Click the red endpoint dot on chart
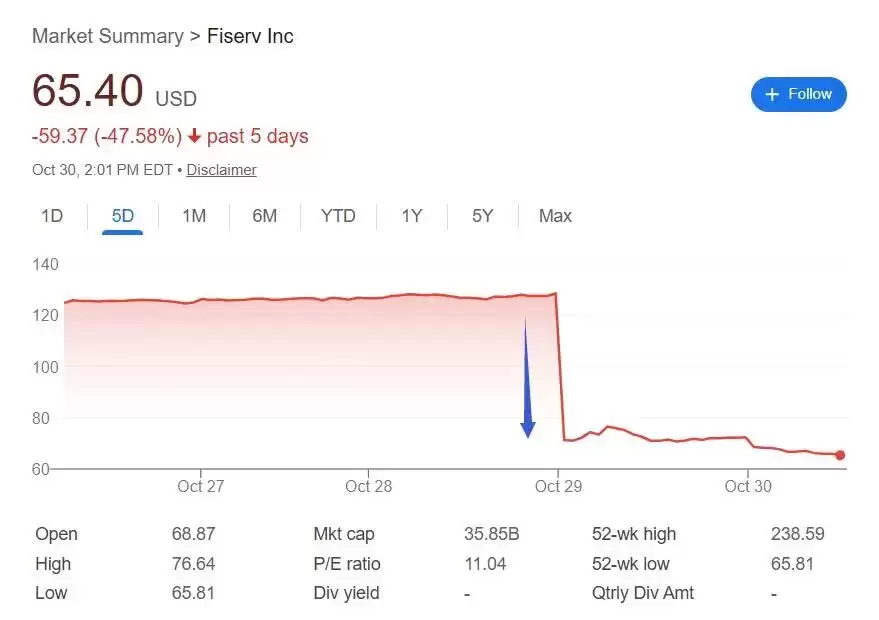This screenshot has height=620, width=879. [x=840, y=455]
